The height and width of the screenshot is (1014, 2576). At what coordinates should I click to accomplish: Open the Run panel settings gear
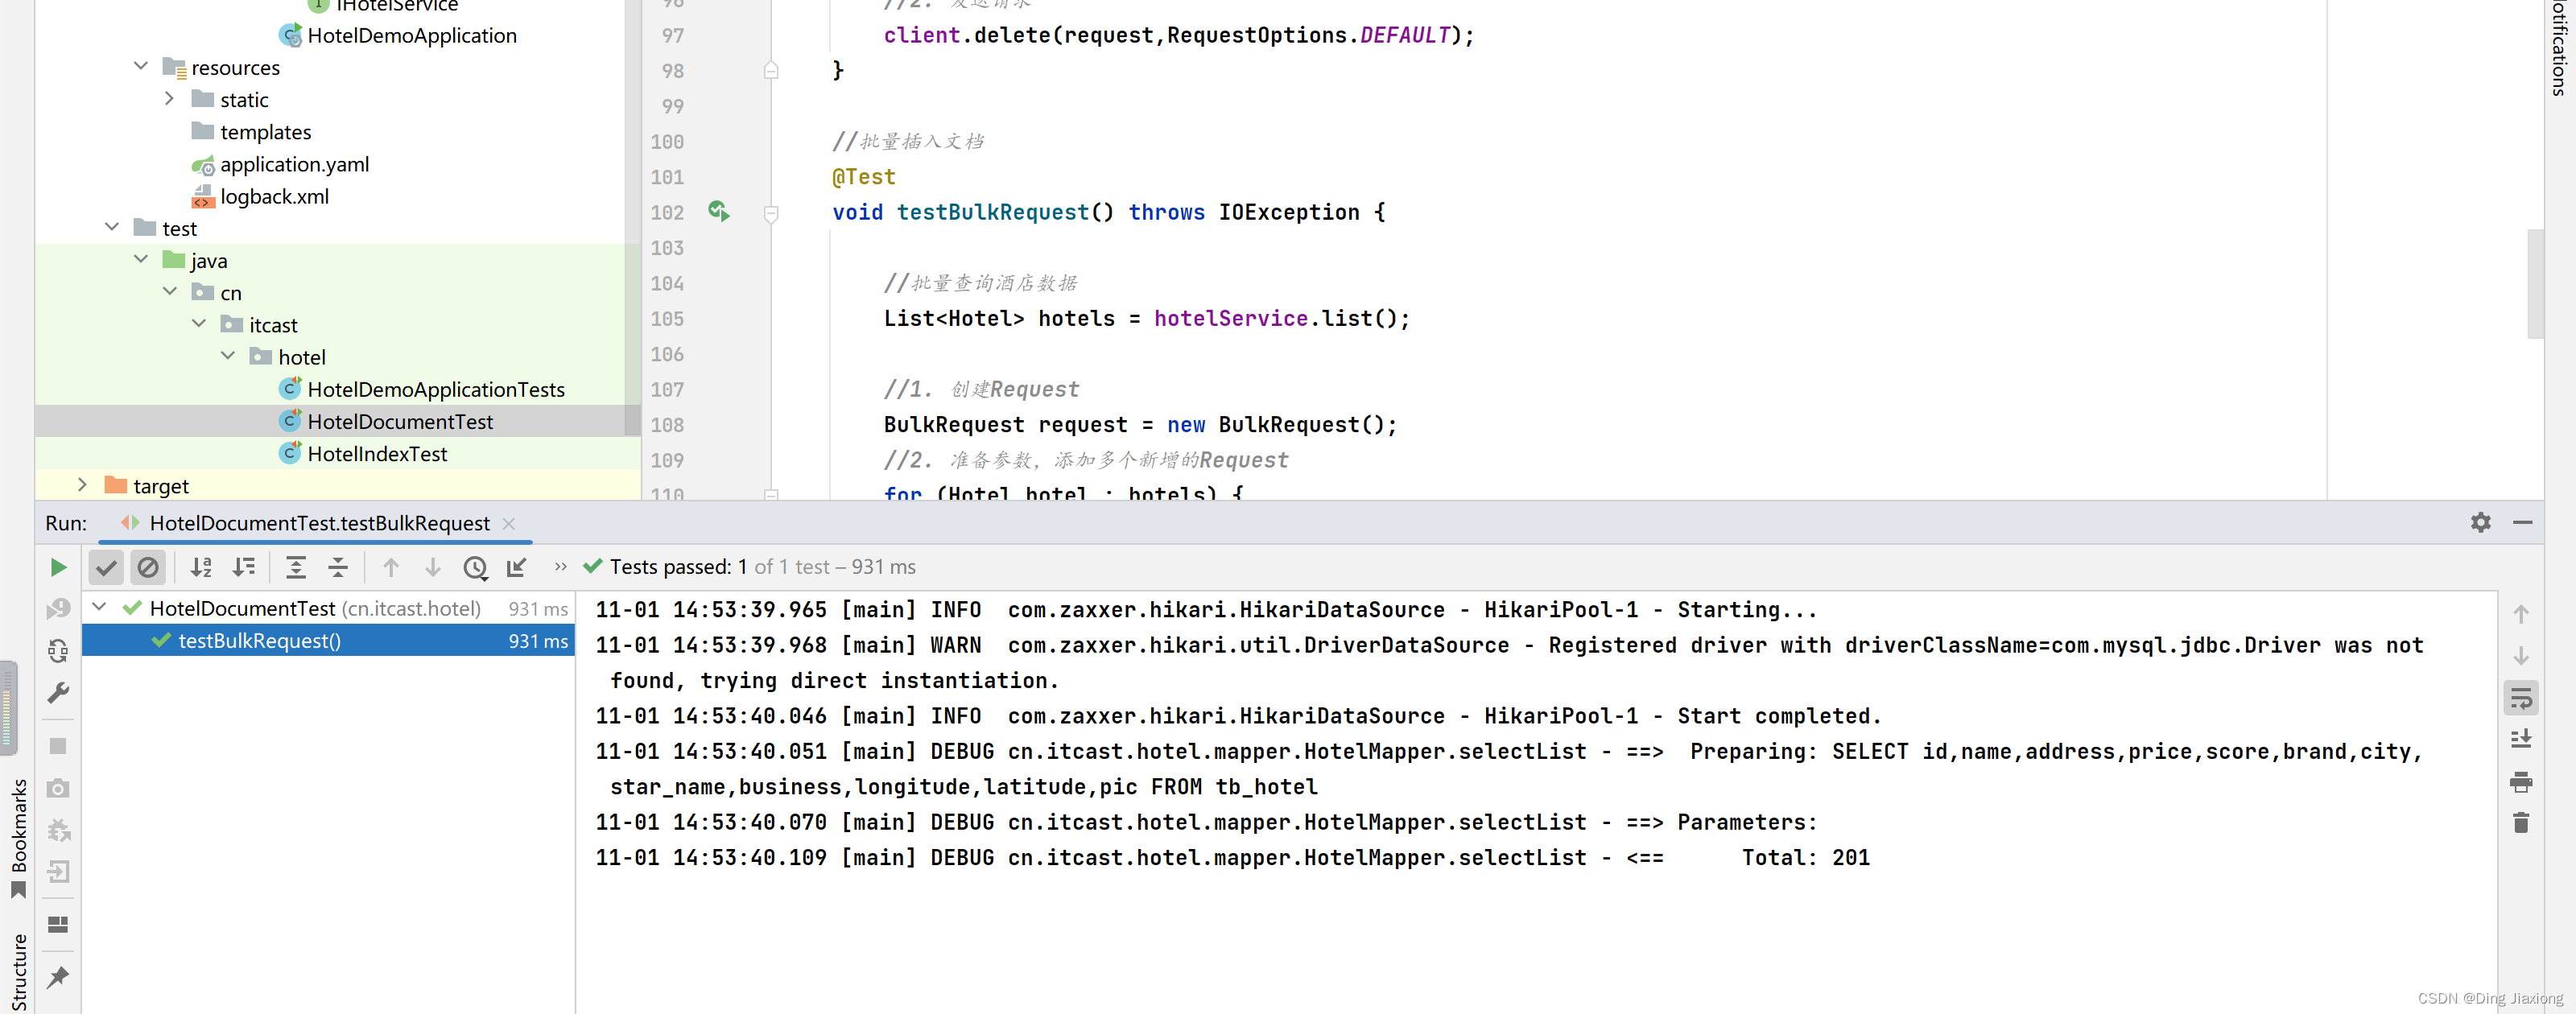tap(2480, 522)
